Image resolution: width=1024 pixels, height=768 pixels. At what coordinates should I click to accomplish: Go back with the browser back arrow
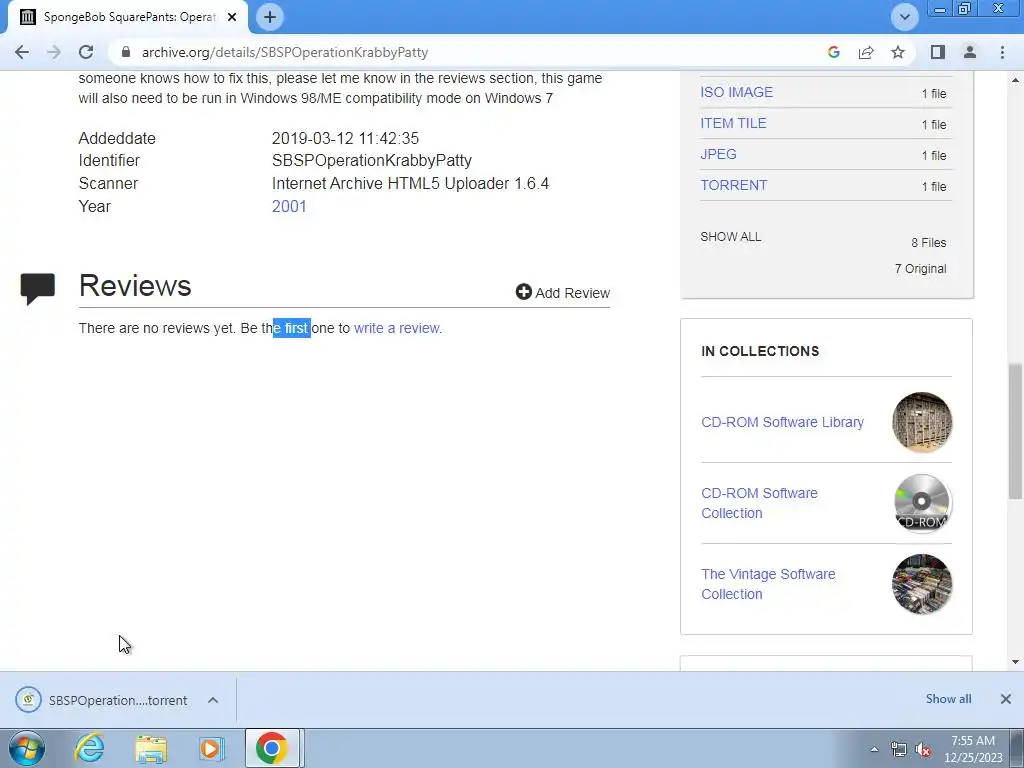22,52
